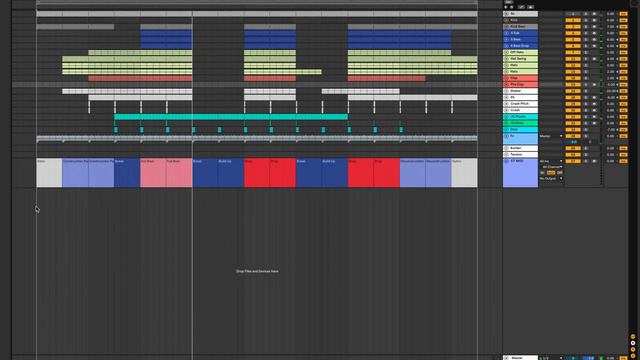Set ST MIDI monitoring to Auto
Screen dimensions: 640x360
click(x=551, y=173)
